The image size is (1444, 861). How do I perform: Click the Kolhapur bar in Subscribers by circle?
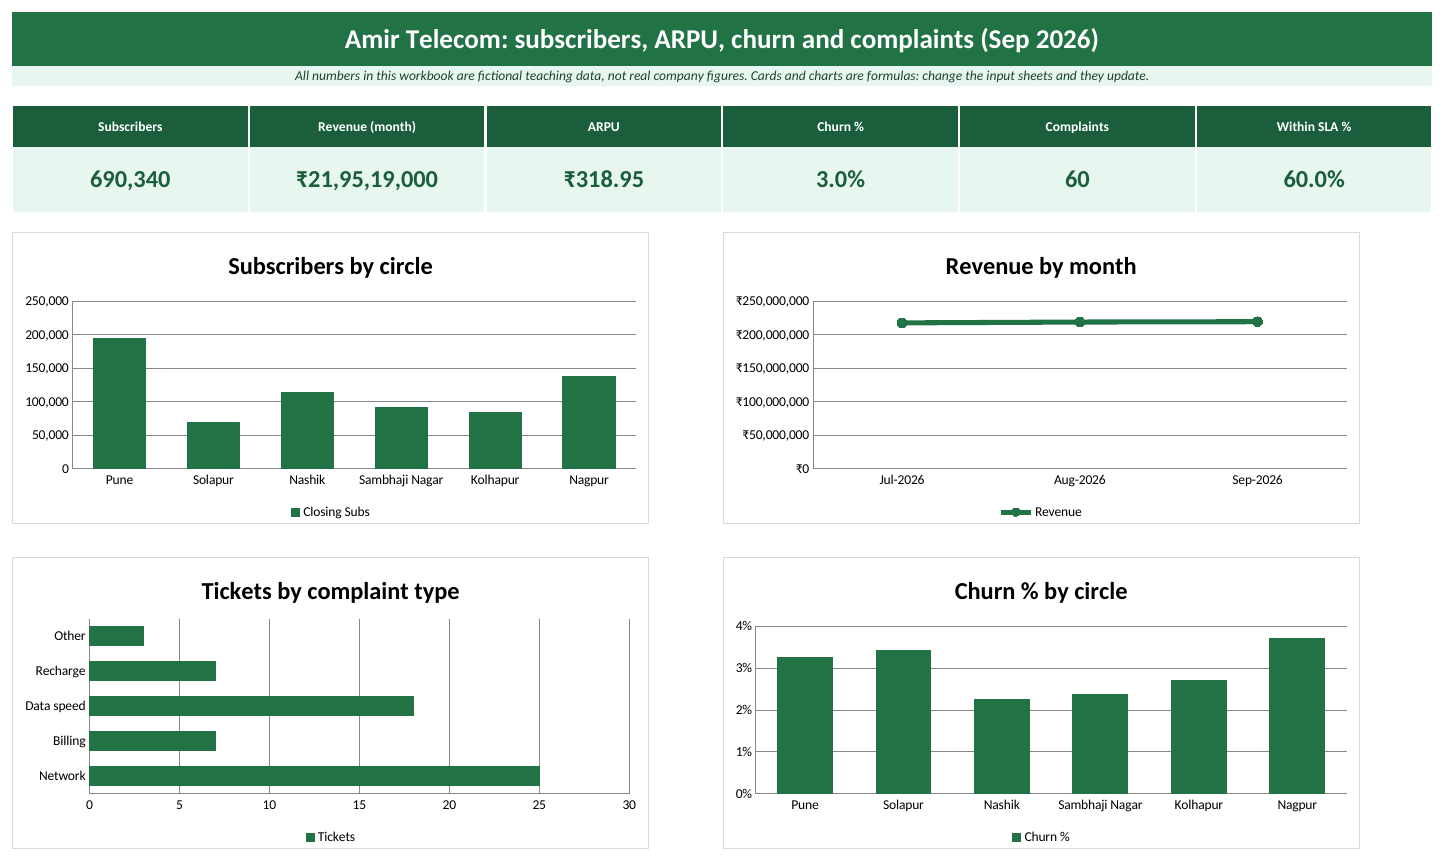pyautogui.click(x=495, y=440)
